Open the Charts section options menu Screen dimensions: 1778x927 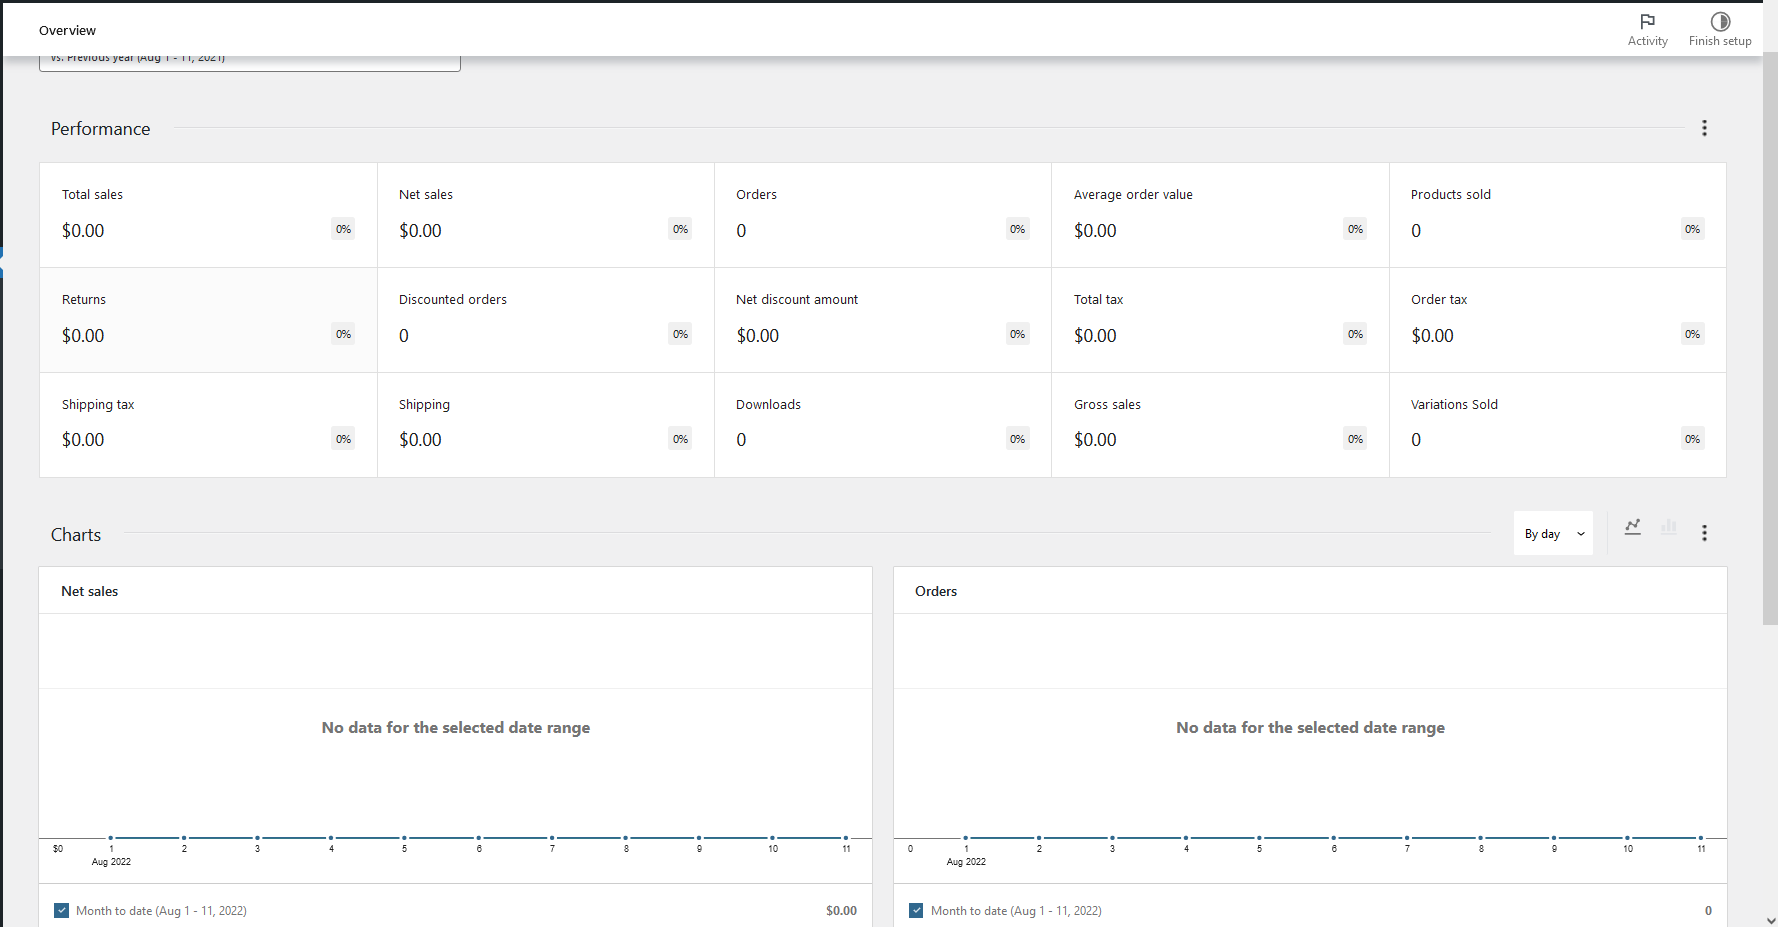[x=1705, y=533]
